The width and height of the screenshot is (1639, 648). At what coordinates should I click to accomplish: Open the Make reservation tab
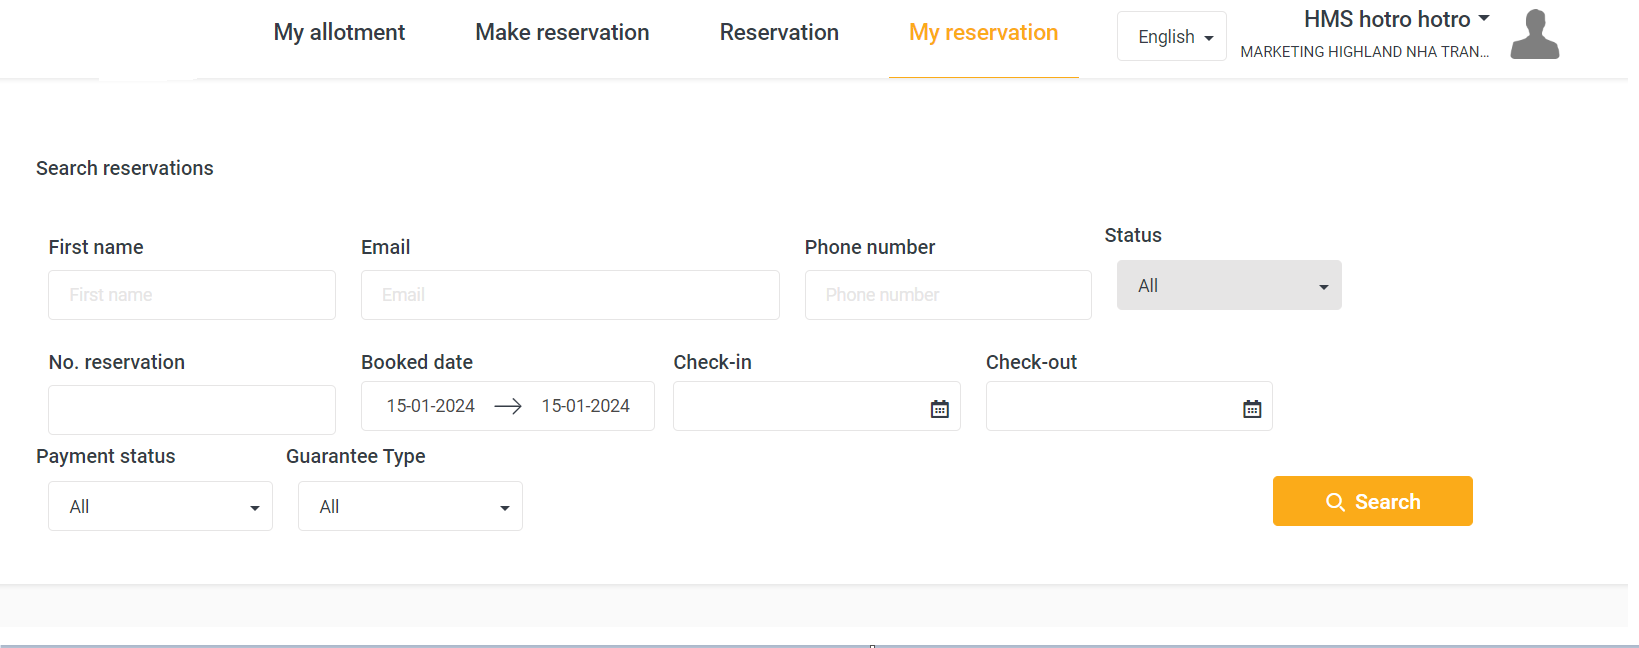[562, 33]
